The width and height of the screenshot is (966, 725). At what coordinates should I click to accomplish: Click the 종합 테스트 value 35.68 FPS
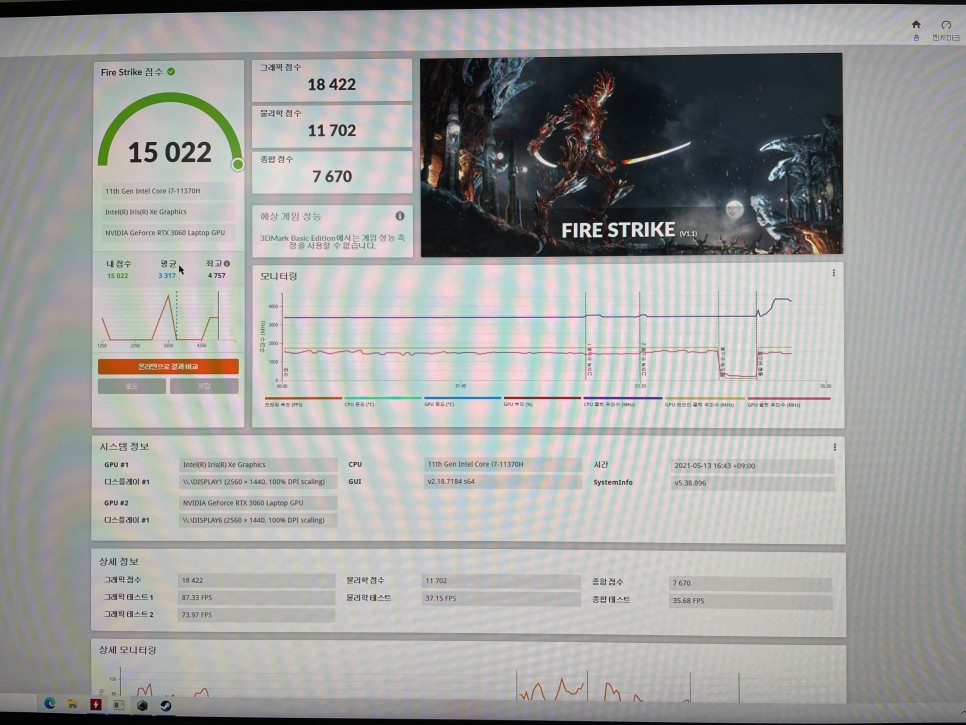[750, 601]
